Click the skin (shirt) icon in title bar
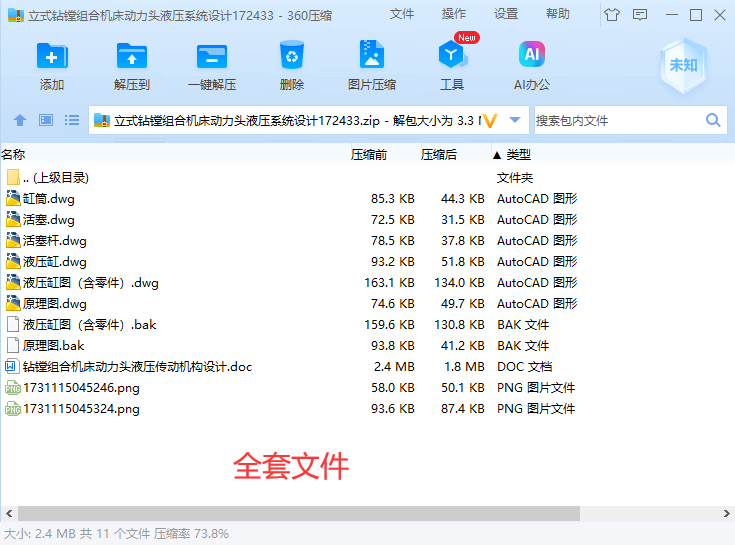735x545 pixels. (x=611, y=15)
